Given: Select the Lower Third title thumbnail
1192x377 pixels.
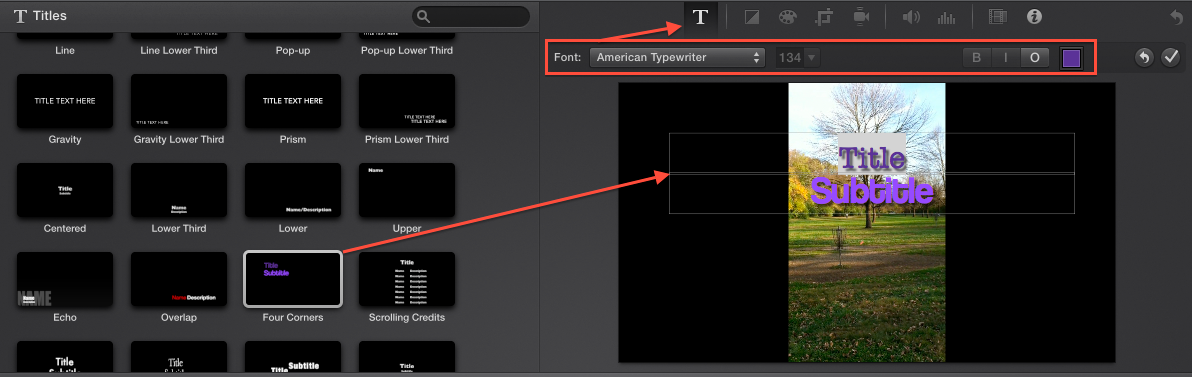Looking at the screenshot, I should point(179,189).
